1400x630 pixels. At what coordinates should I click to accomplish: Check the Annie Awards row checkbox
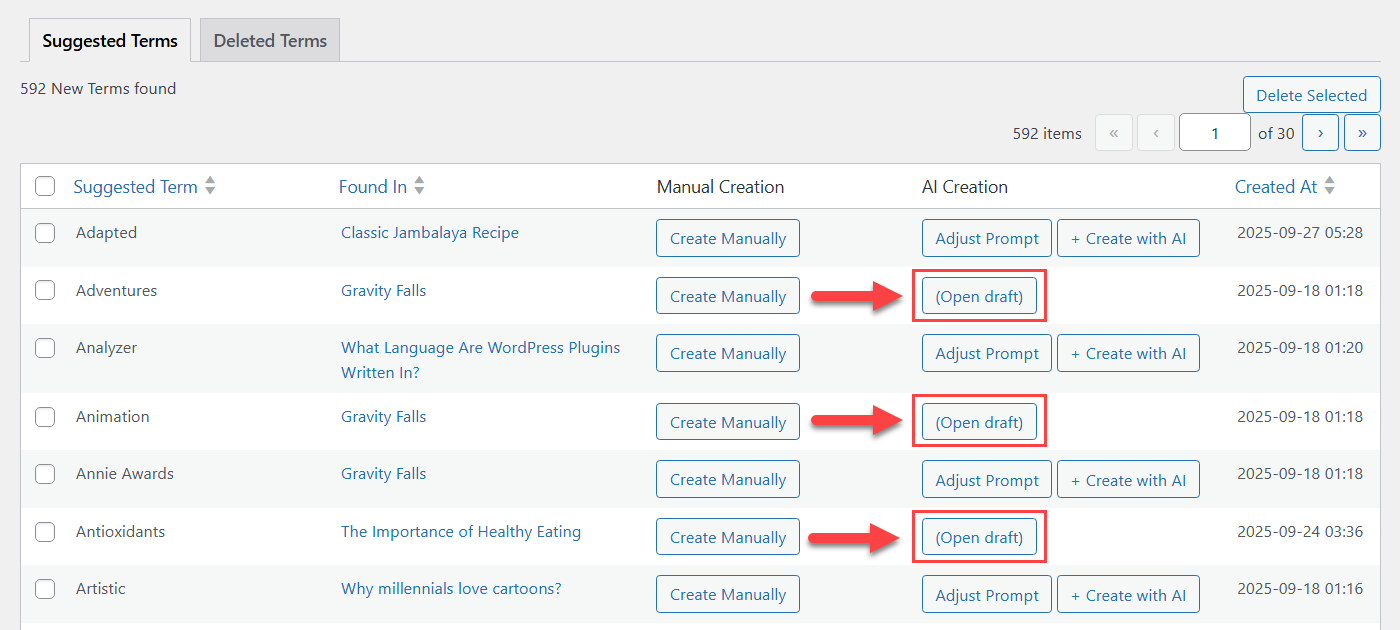coord(45,474)
